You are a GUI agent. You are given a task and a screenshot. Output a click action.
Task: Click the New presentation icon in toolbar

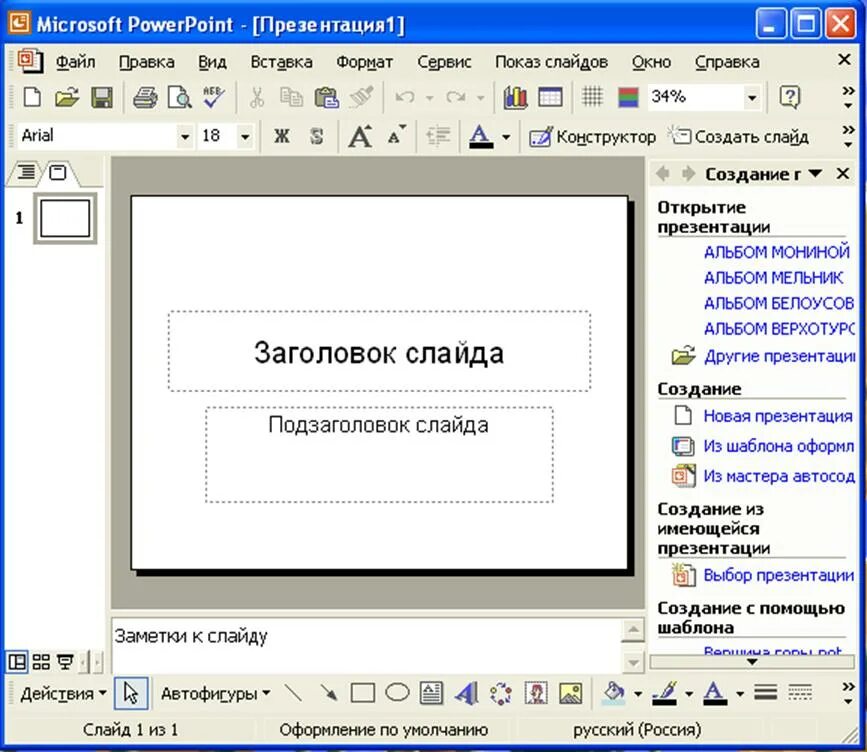tap(32, 97)
